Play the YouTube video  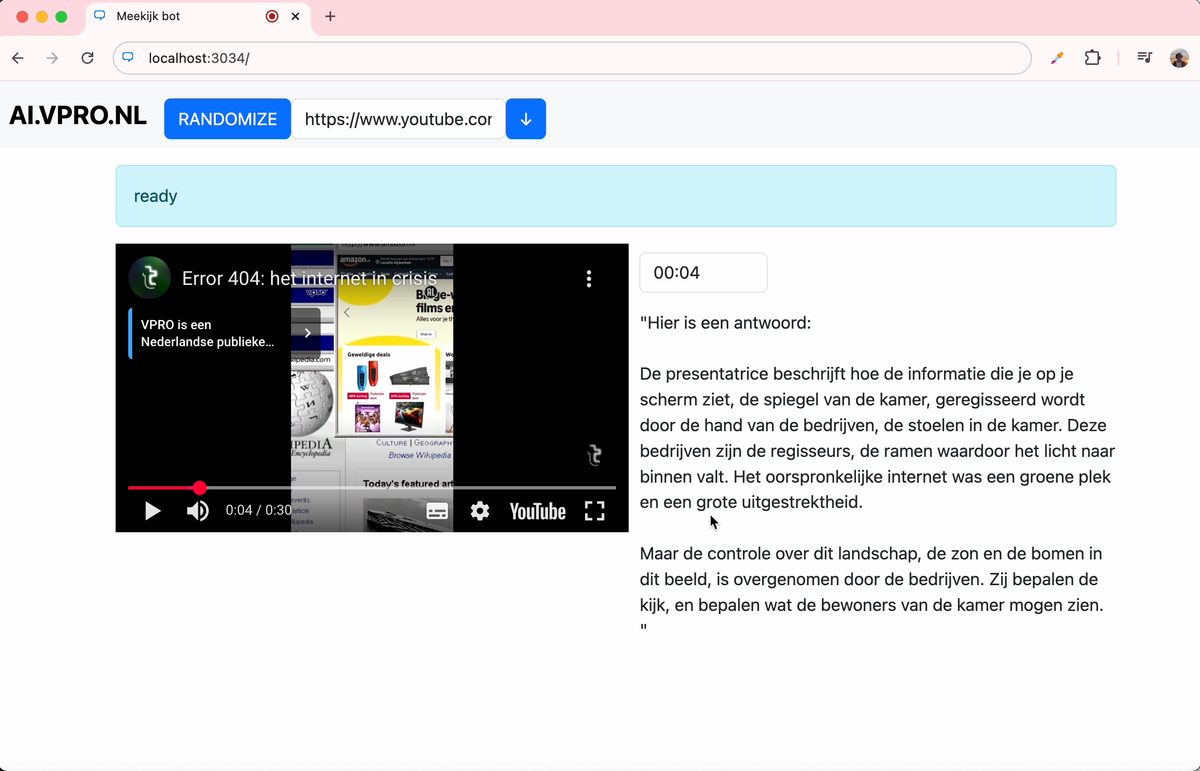click(x=153, y=511)
